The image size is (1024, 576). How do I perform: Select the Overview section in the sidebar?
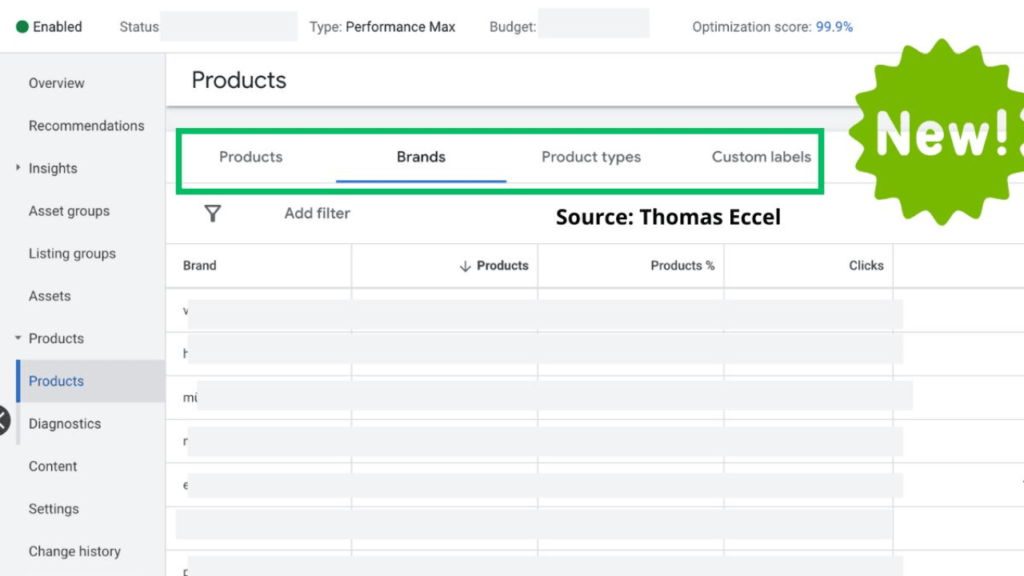(56, 83)
